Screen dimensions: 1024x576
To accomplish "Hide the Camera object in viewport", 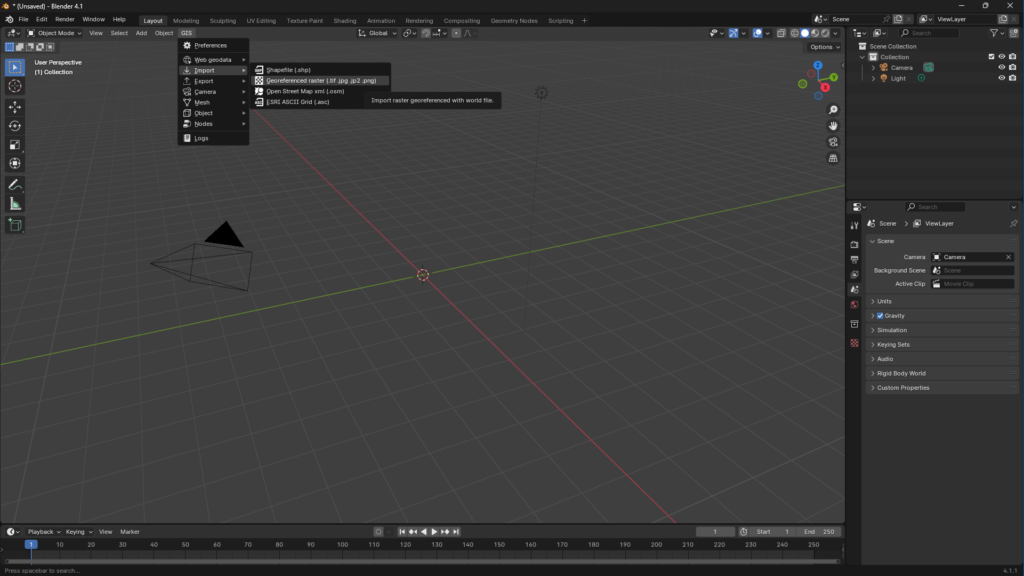I will pyautogui.click(x=1001, y=68).
